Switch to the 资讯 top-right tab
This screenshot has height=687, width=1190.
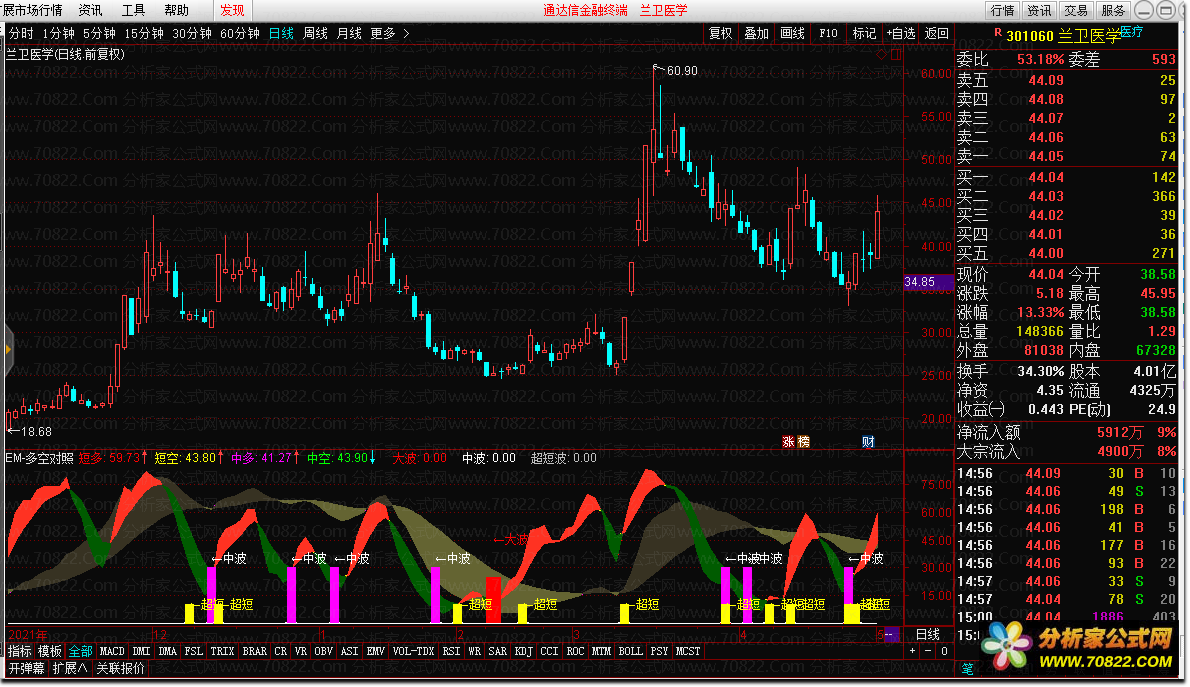(1040, 11)
